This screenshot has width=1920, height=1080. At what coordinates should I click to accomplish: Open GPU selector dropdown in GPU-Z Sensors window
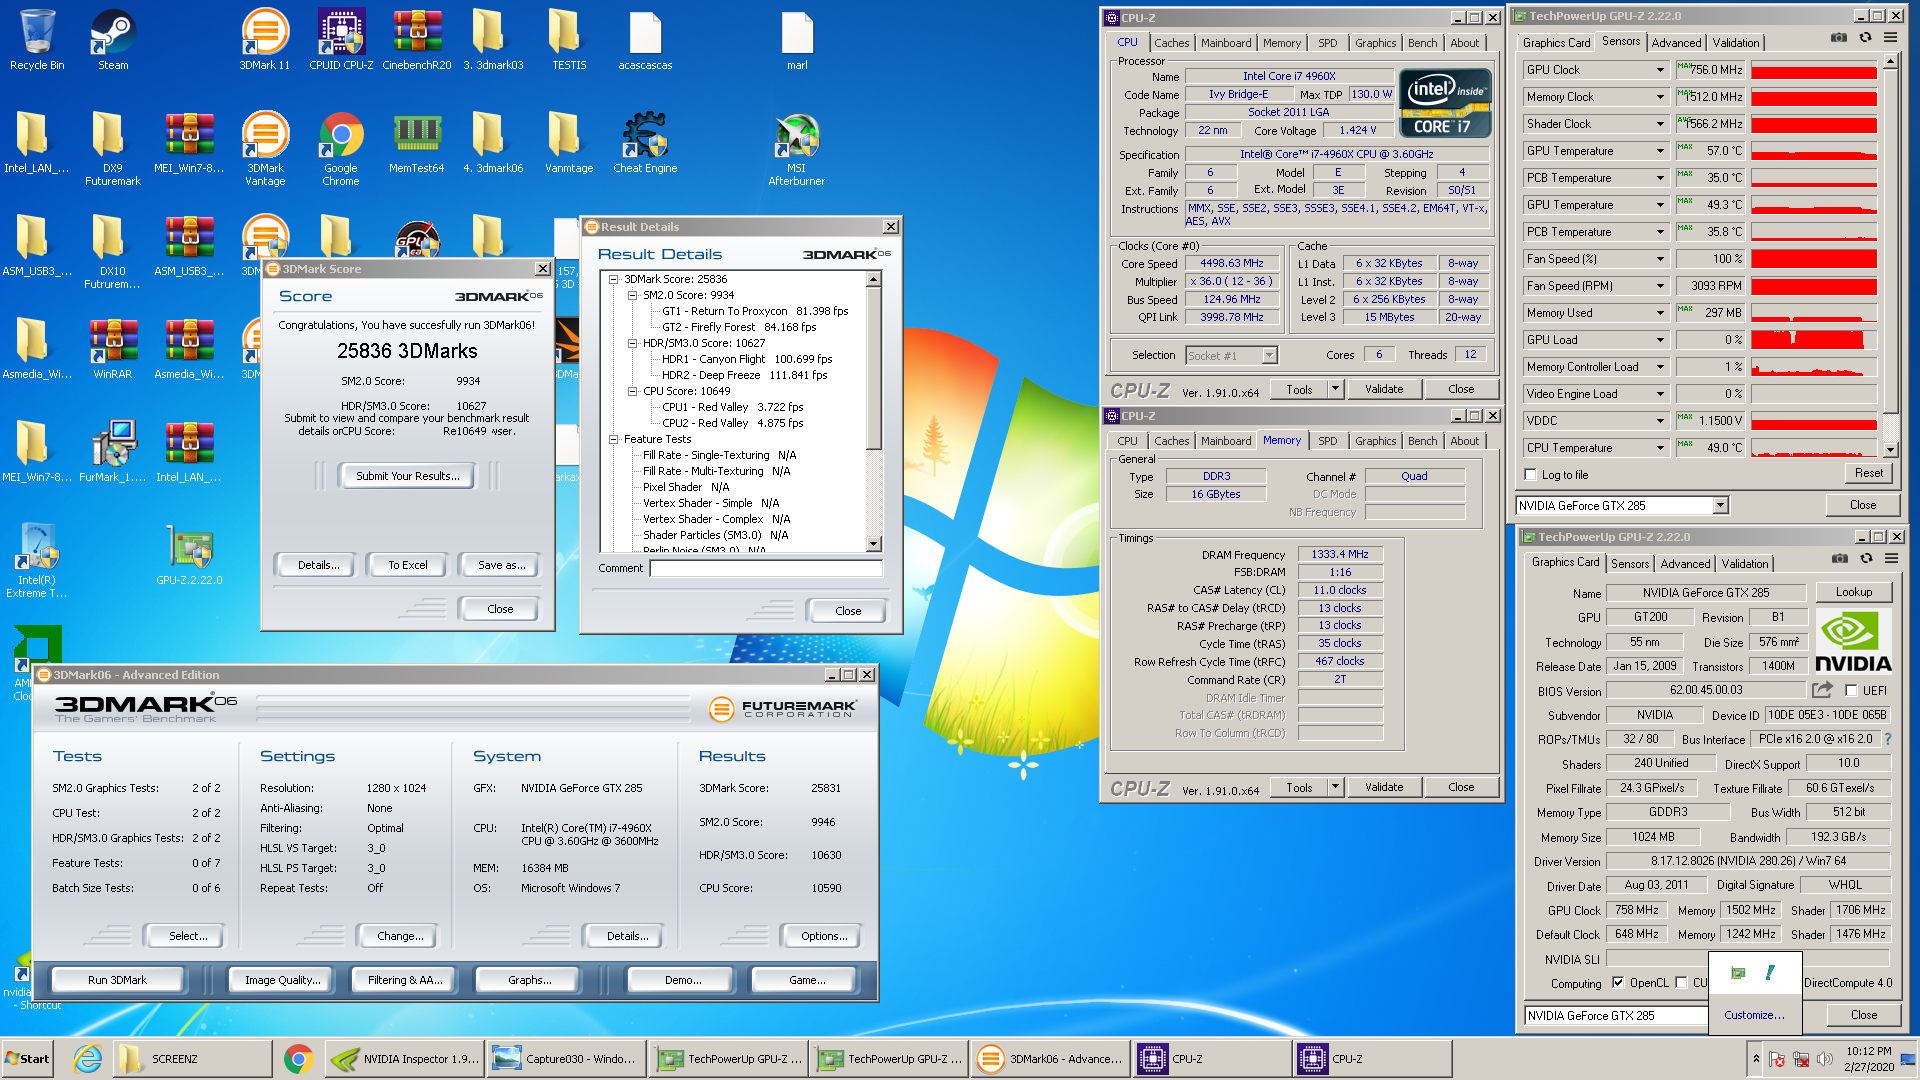pos(1721,506)
